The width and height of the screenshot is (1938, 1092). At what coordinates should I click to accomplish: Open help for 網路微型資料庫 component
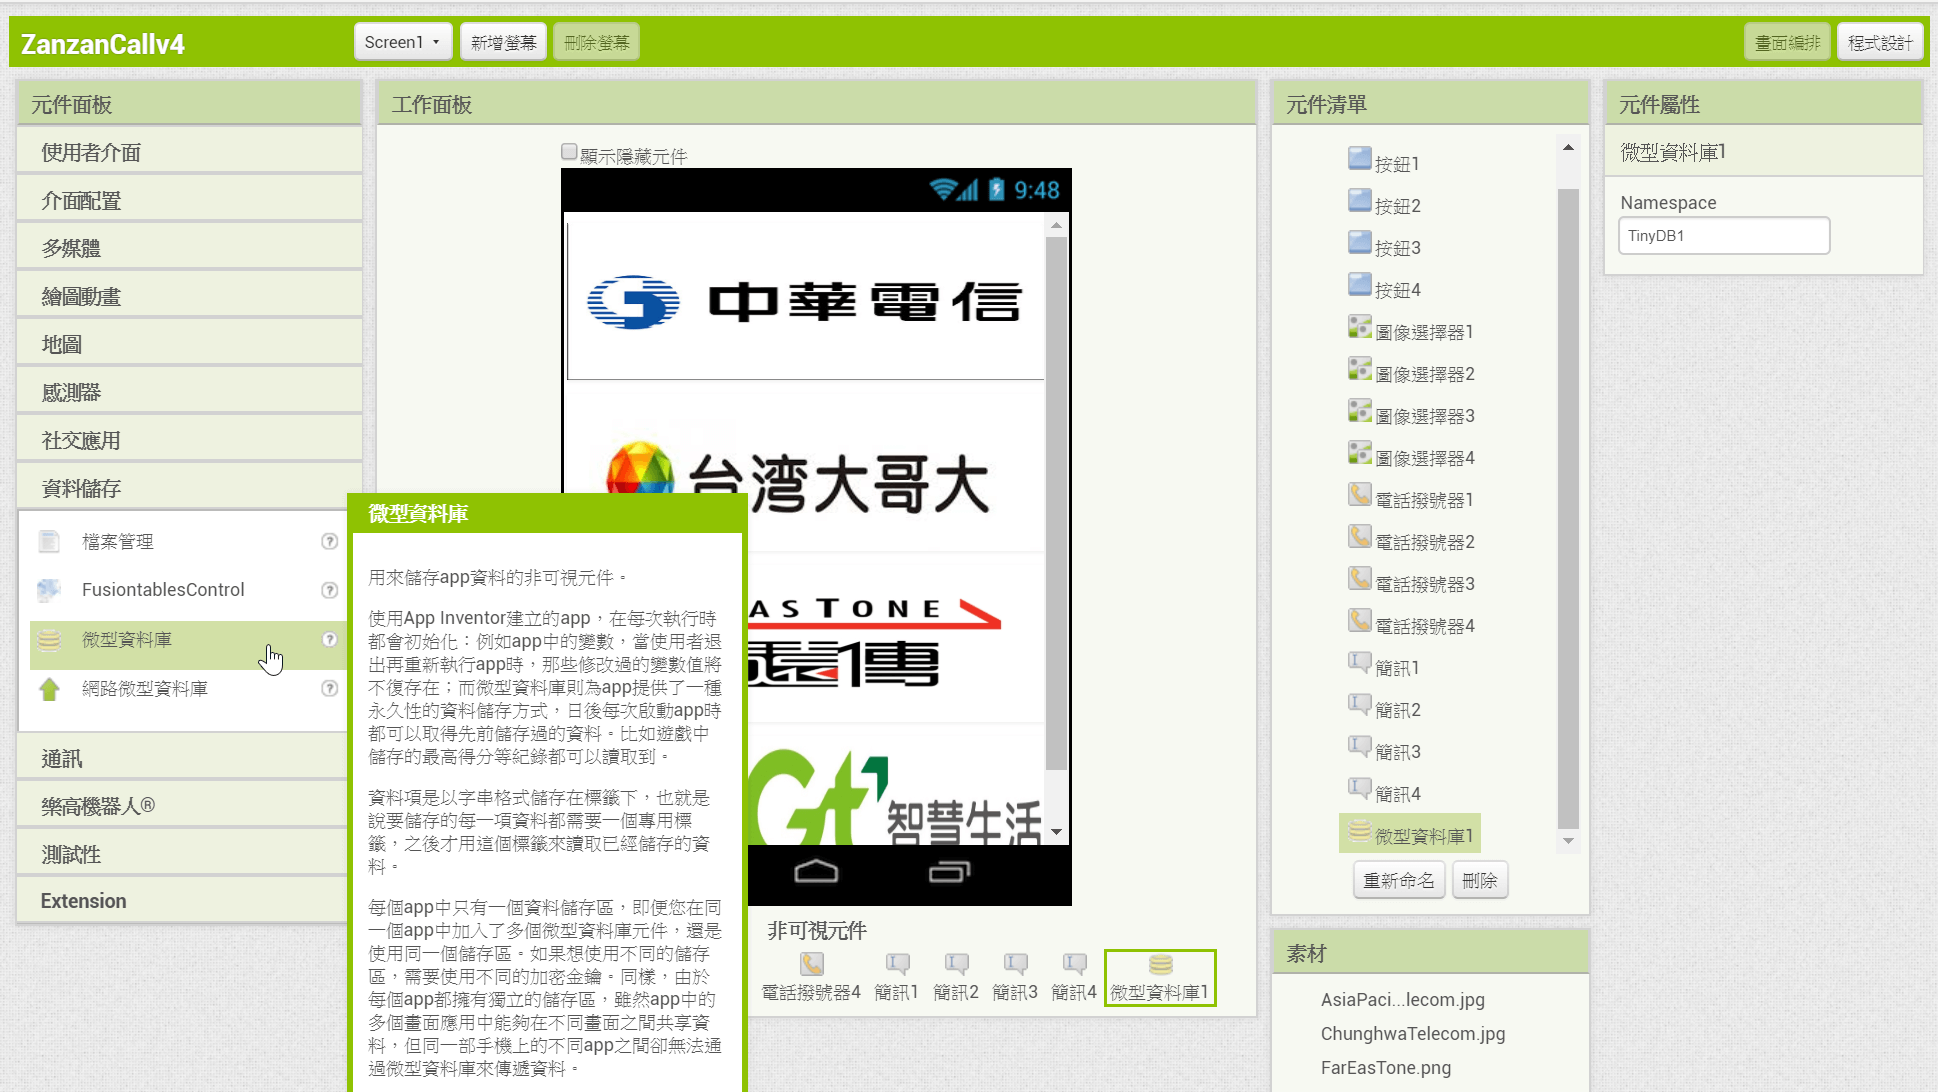(x=329, y=688)
